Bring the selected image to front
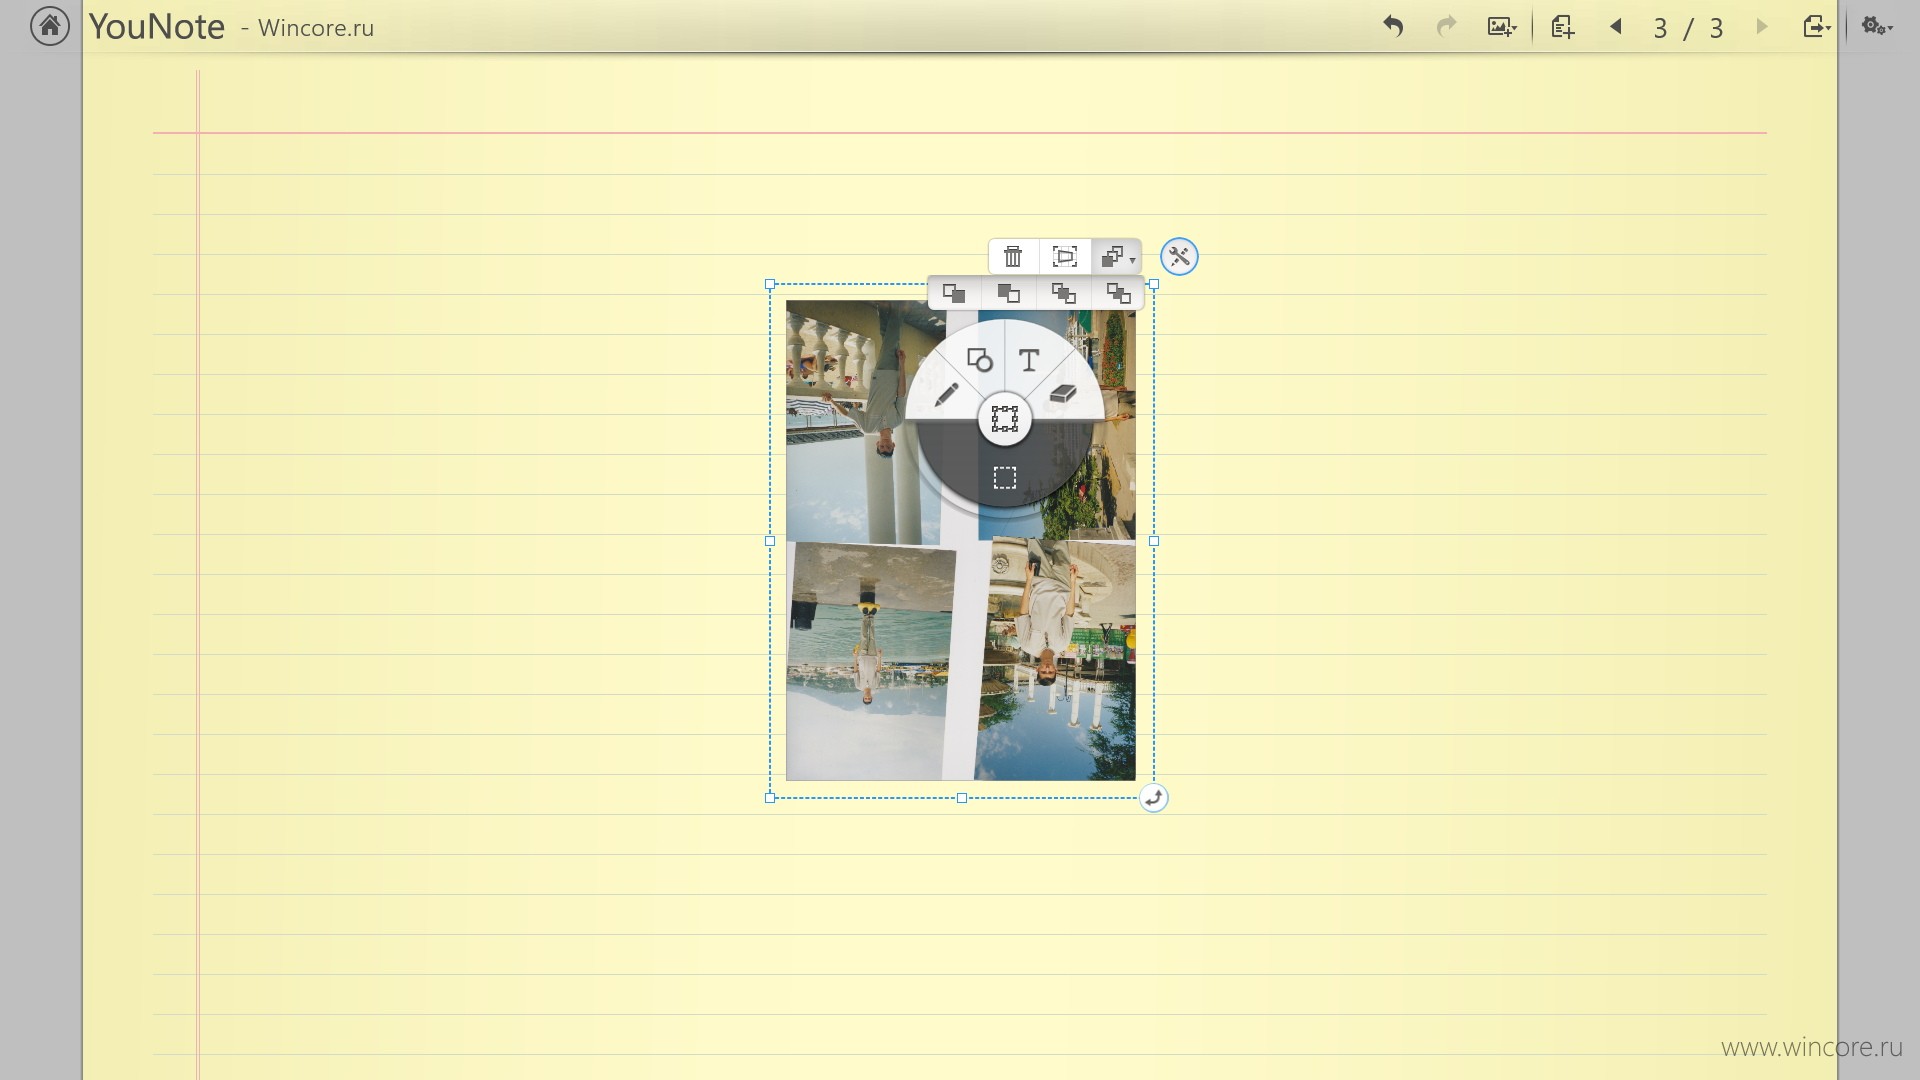1920x1080 pixels. pos(954,293)
